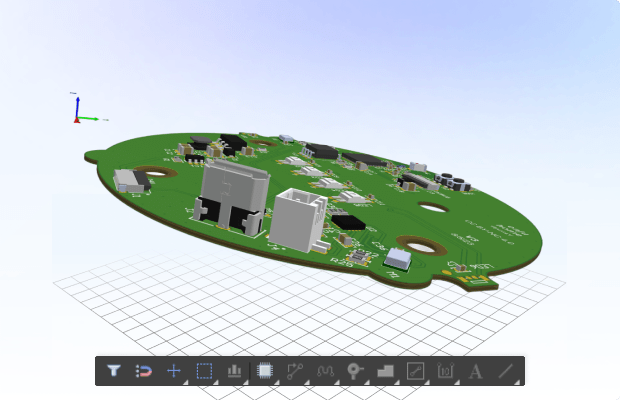
Task: Click the black IC chip at board center
Action: pyautogui.click(x=349, y=220)
